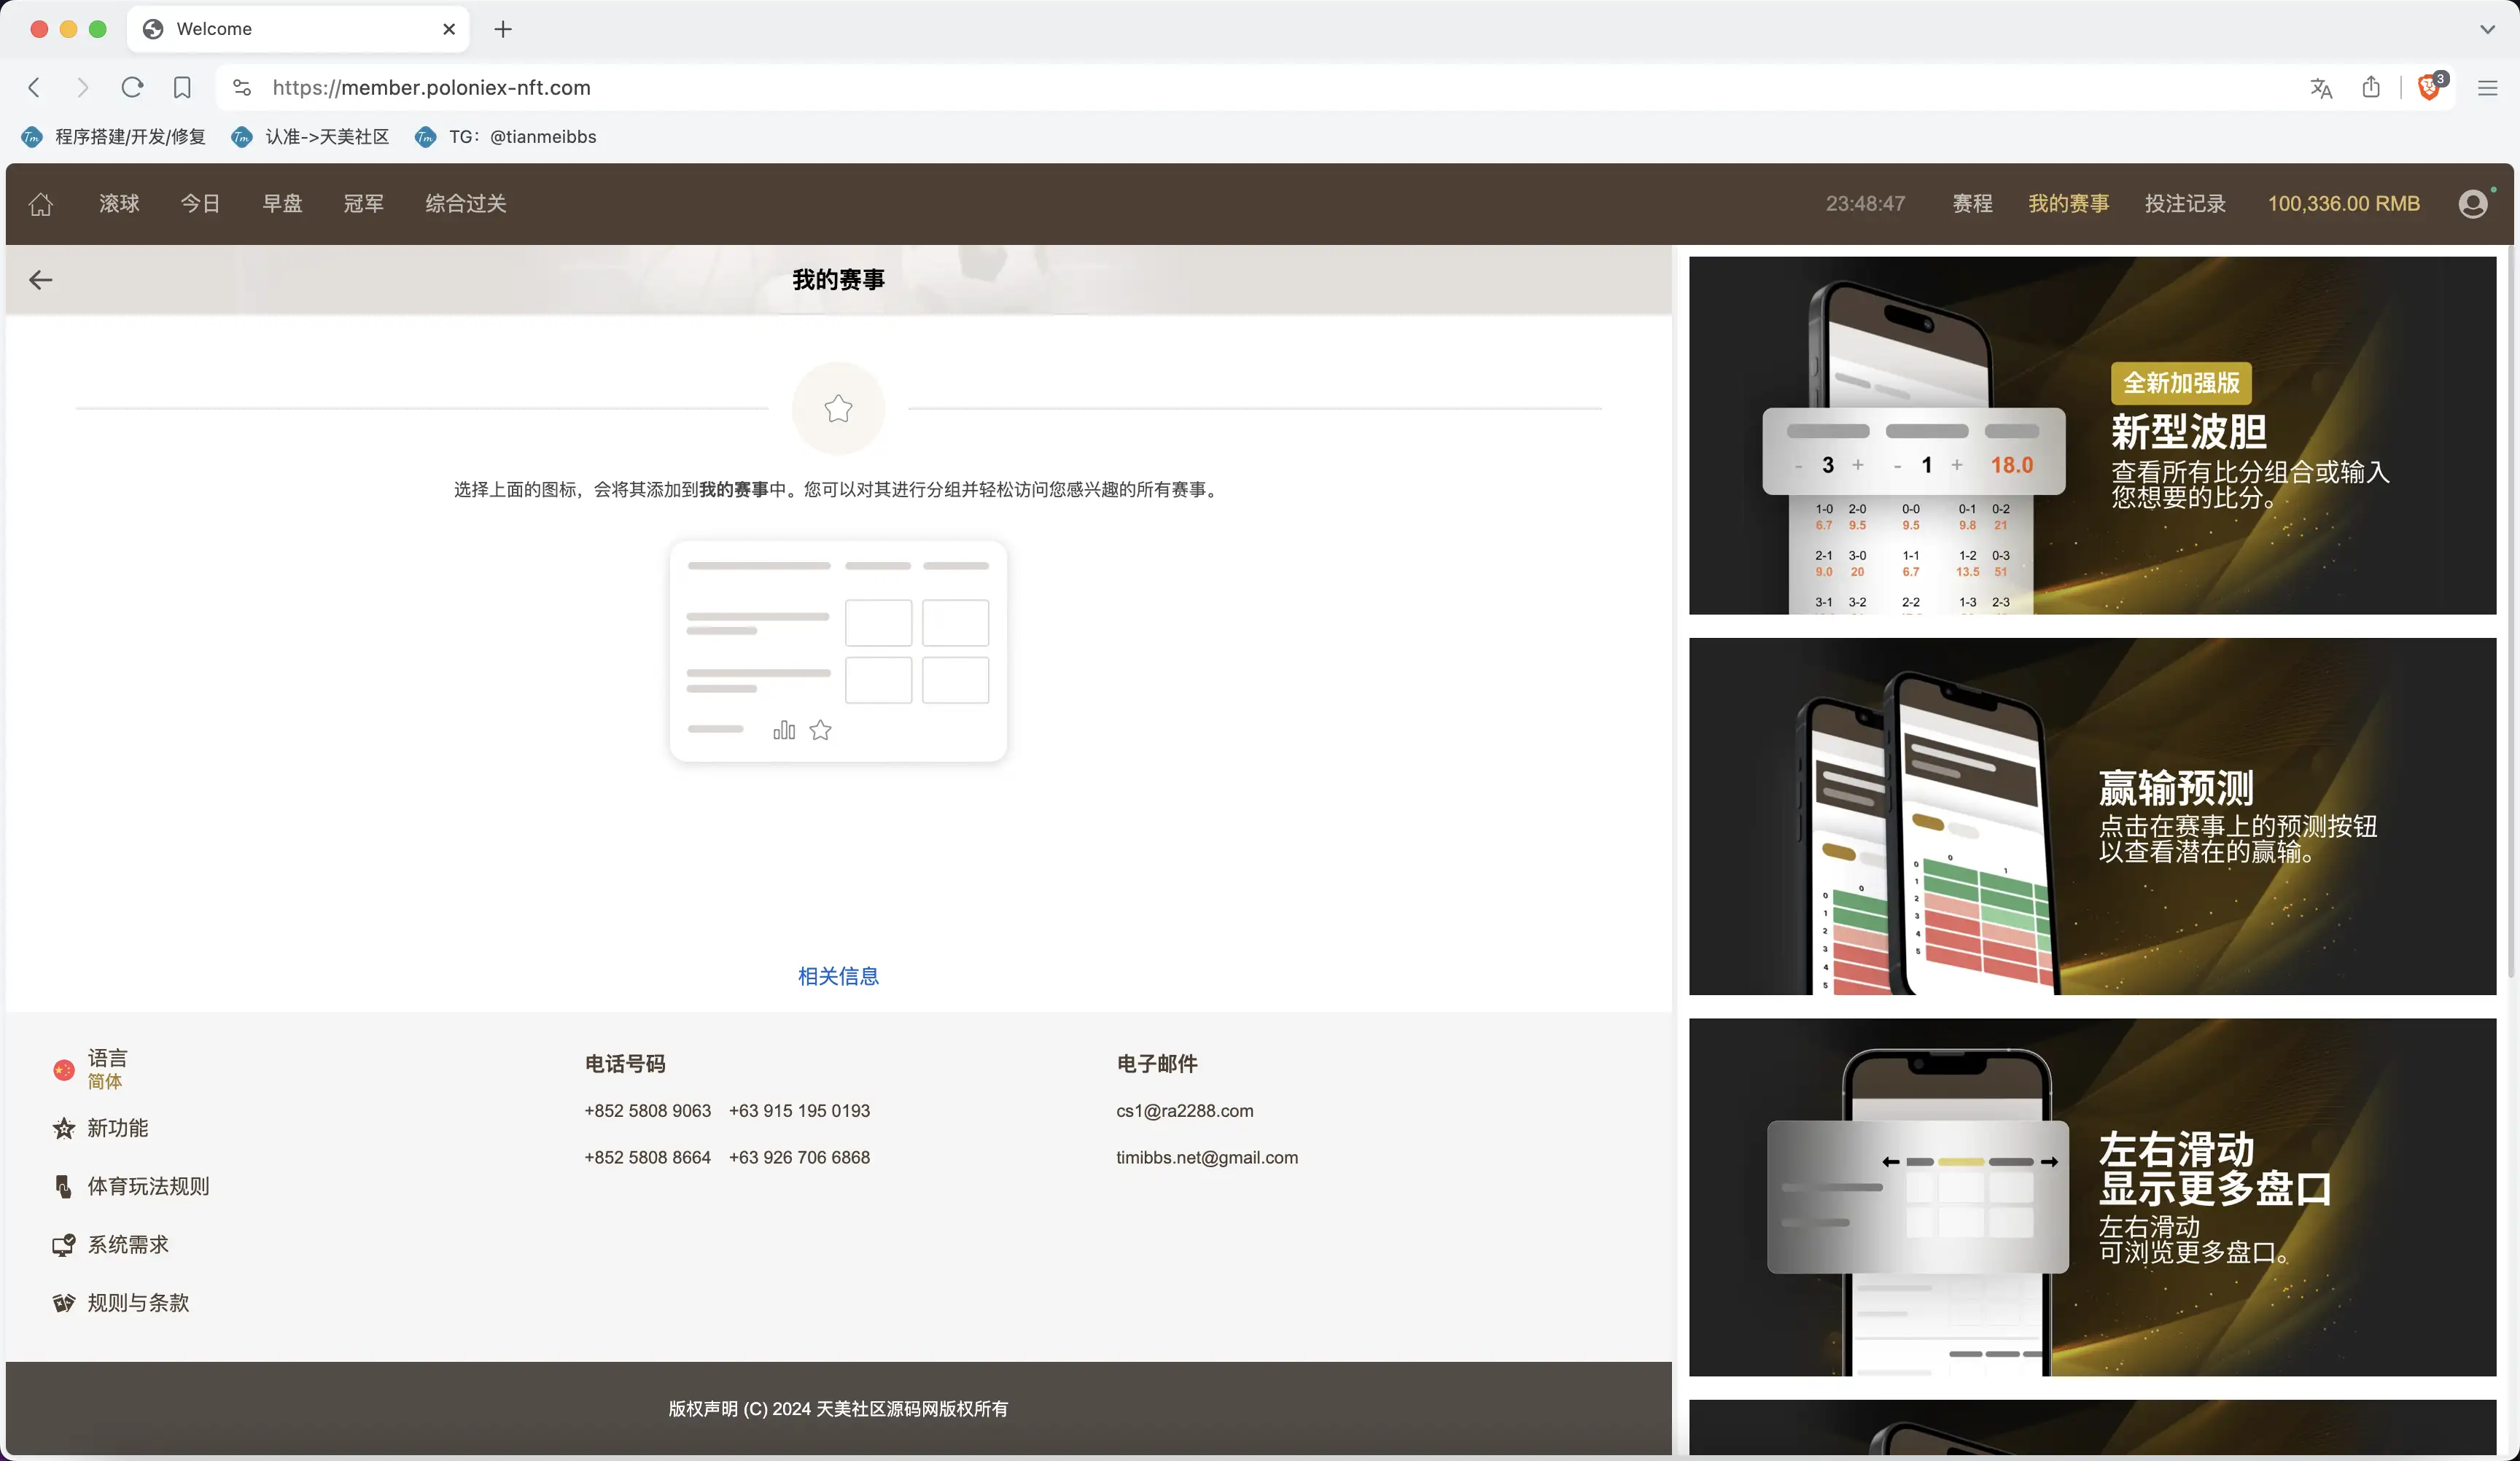Viewport: 2520px width, 1461px height.
Task: Open site settings icon in address bar
Action: 242,88
